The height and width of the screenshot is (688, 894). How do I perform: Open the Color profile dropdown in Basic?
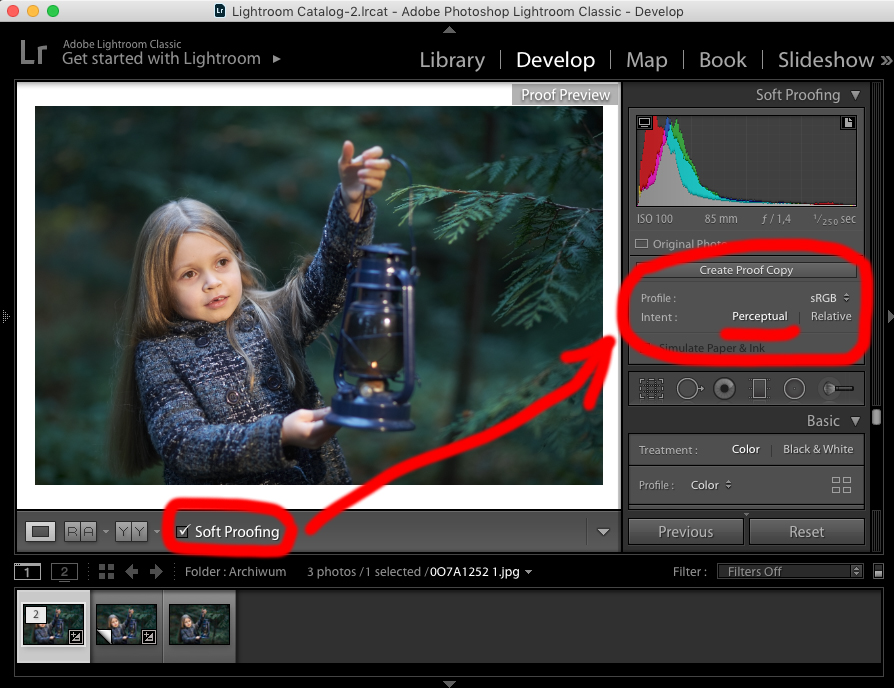coord(710,485)
